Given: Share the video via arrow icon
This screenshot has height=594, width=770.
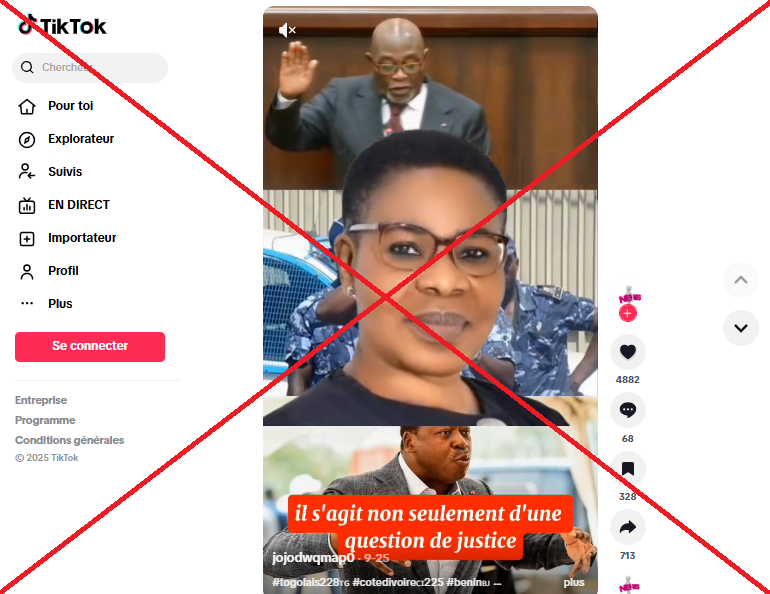Looking at the screenshot, I should pyautogui.click(x=628, y=527).
